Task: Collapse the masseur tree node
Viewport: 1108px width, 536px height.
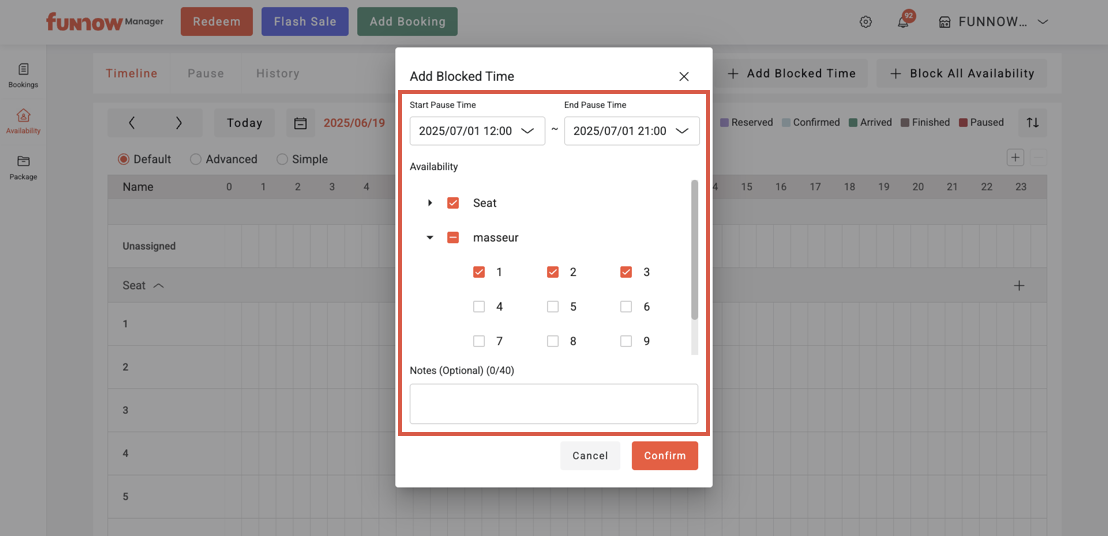Action: point(430,238)
